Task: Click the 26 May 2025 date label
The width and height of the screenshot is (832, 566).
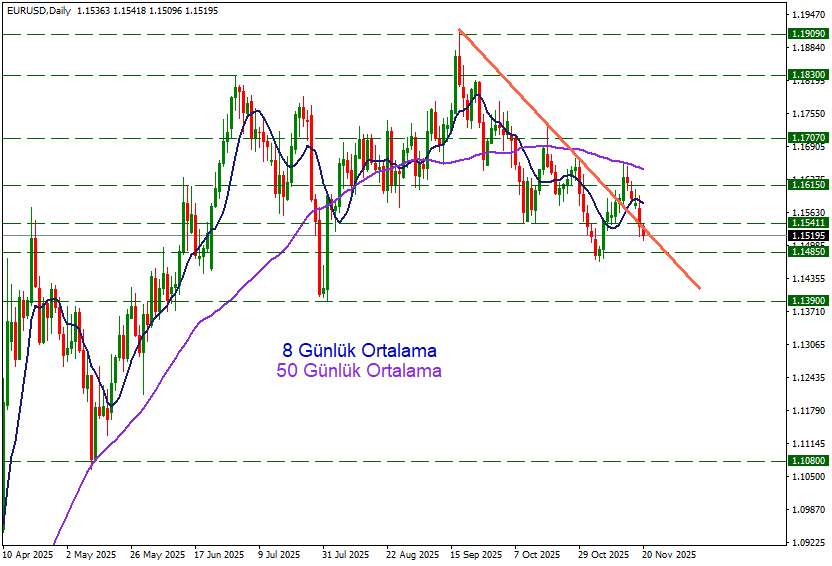Action: (158, 554)
